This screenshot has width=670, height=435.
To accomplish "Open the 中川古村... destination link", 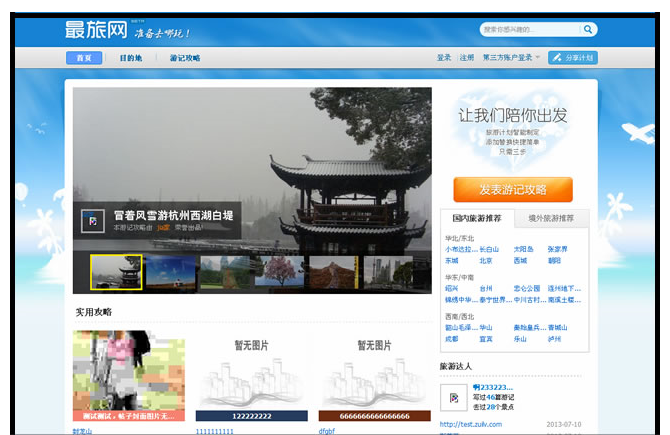I will (529, 300).
